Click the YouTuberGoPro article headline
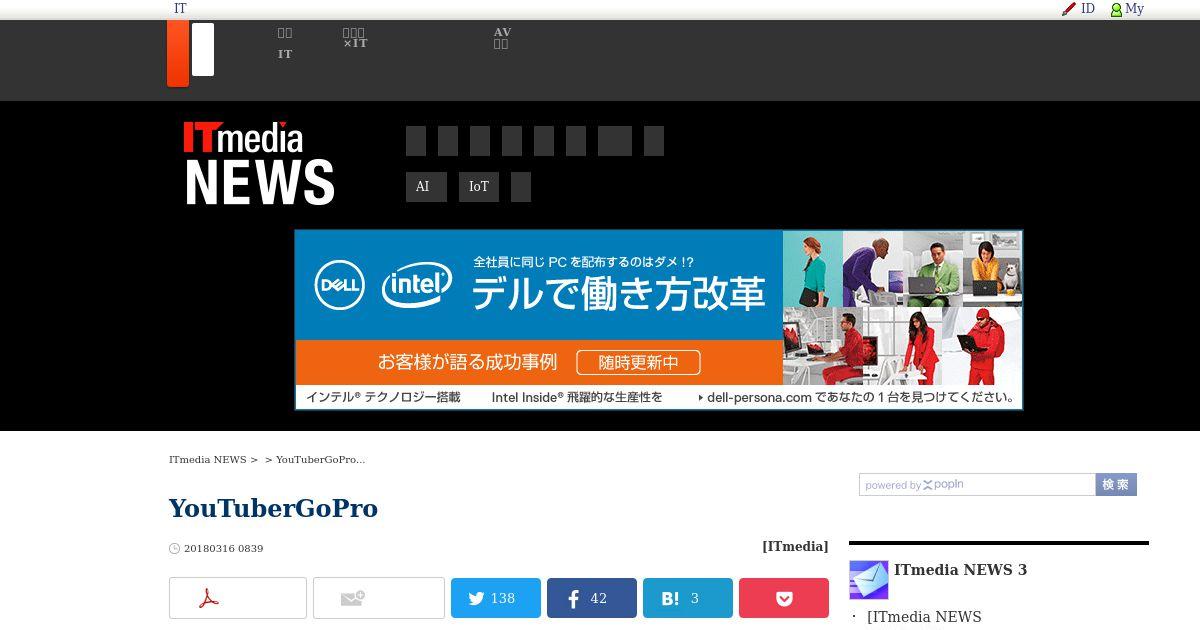Viewport: 1200px width, 630px height. coord(273,508)
